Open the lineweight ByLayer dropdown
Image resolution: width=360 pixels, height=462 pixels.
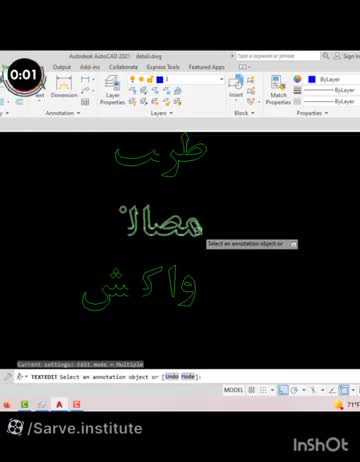[331, 90]
